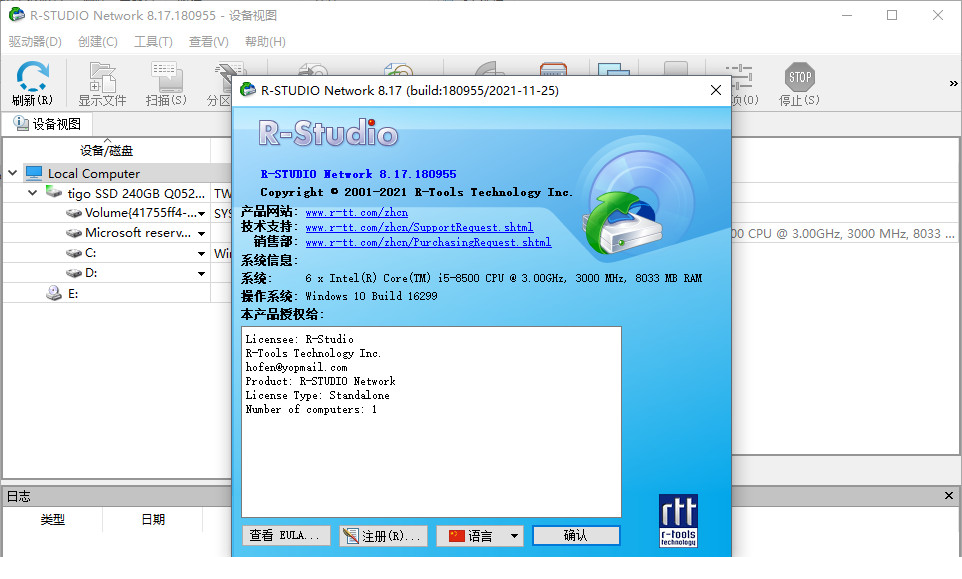Open the SupportRequest.shtml link
This screenshot has width=962, height=579.
click(x=419, y=227)
